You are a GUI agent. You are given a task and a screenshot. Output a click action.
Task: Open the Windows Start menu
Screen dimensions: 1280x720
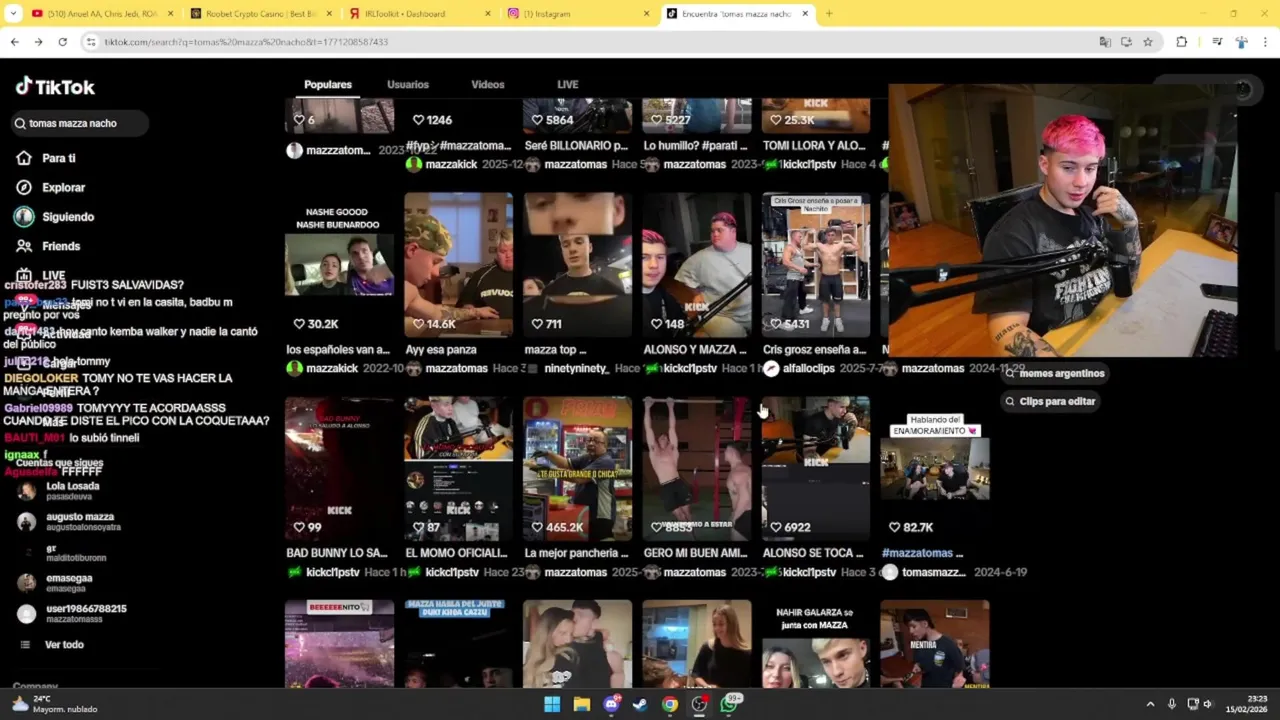[552, 704]
